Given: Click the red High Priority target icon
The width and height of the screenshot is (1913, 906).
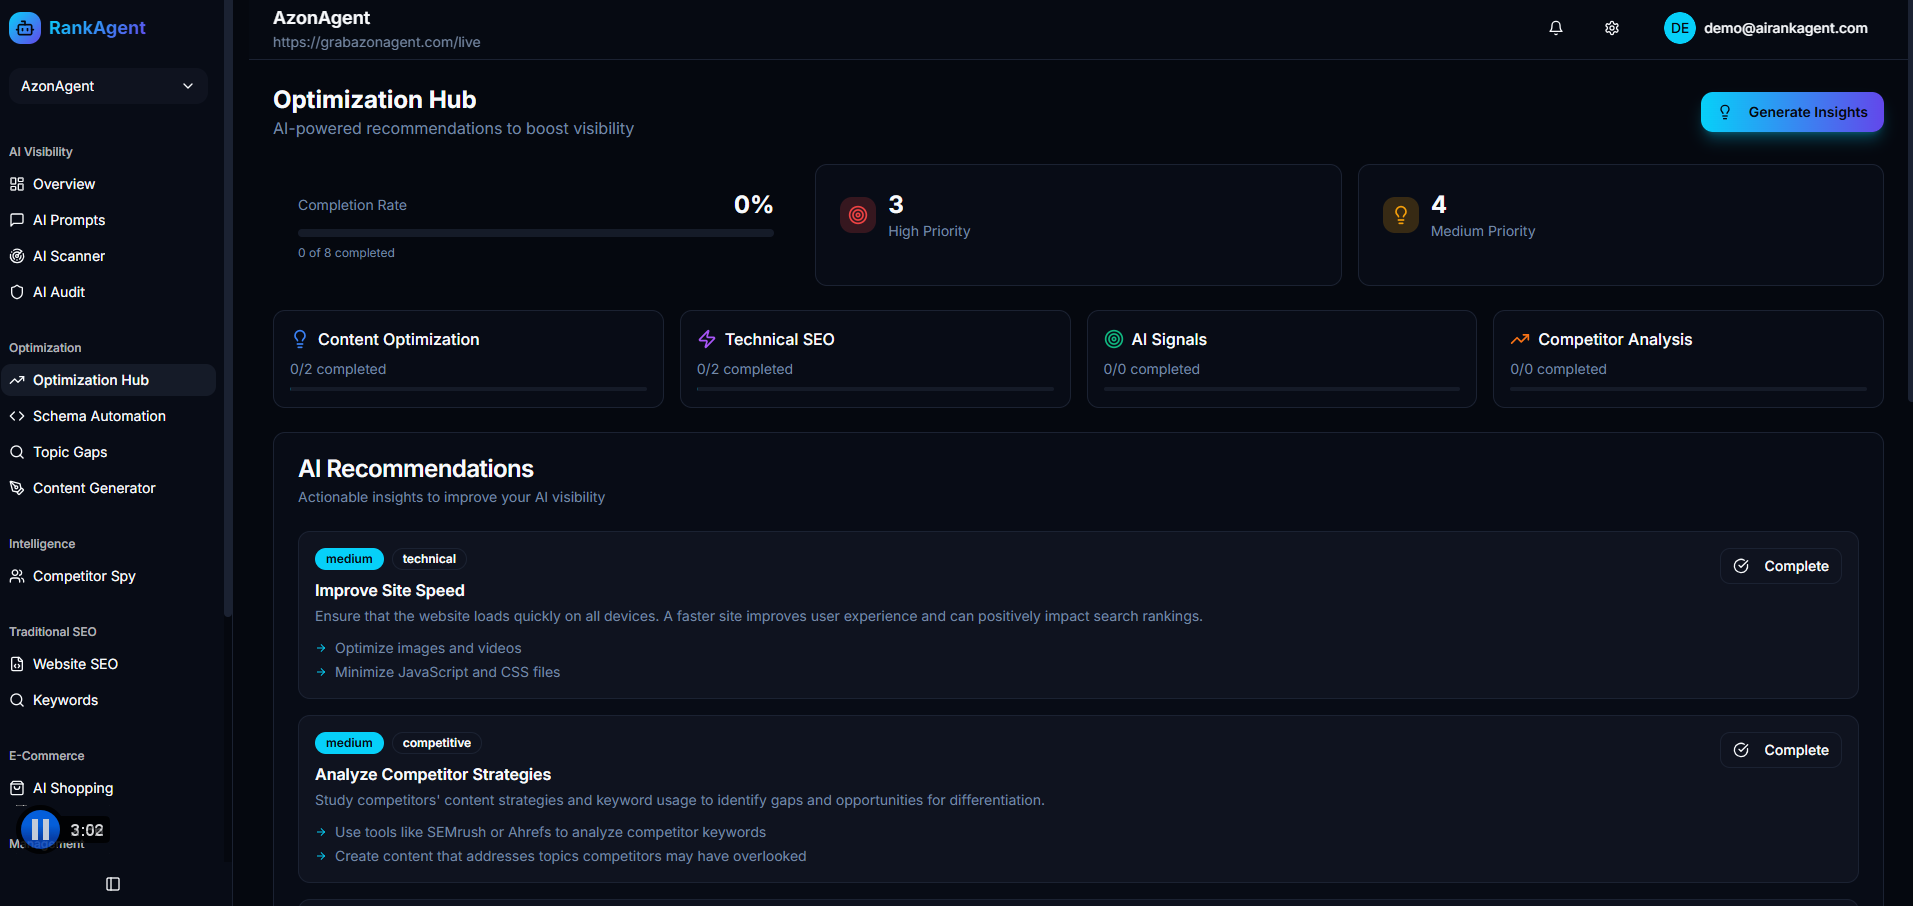Looking at the screenshot, I should point(857,215).
